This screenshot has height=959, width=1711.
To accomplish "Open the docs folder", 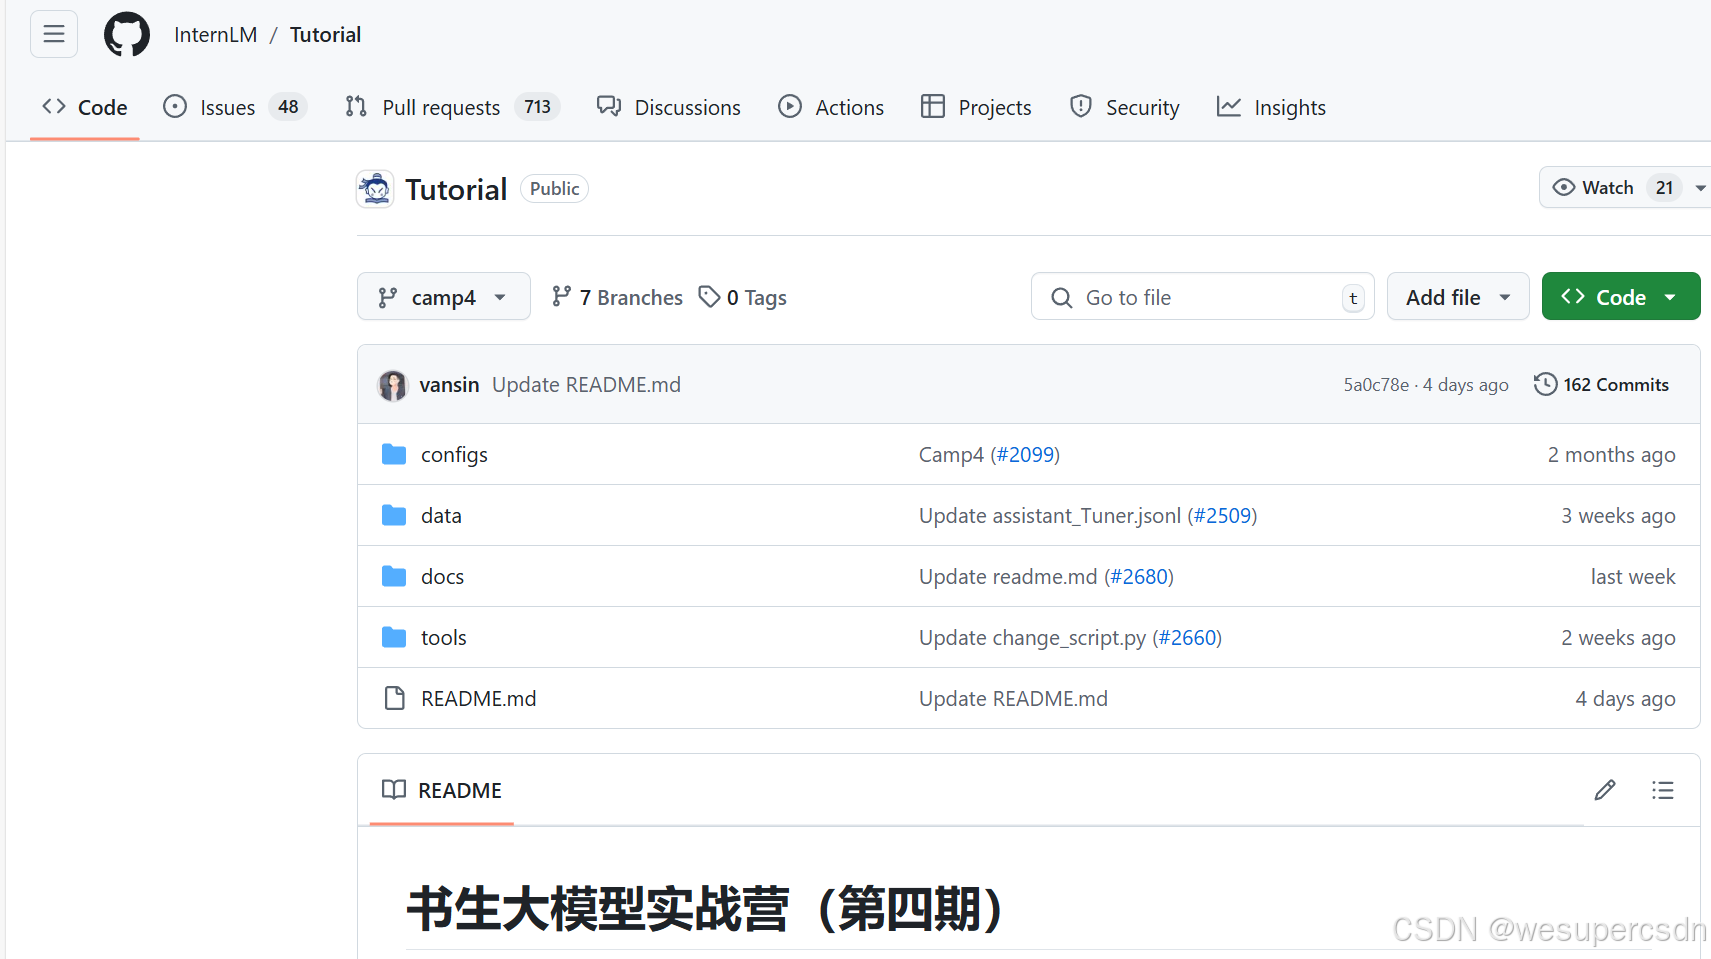I will 442,577.
